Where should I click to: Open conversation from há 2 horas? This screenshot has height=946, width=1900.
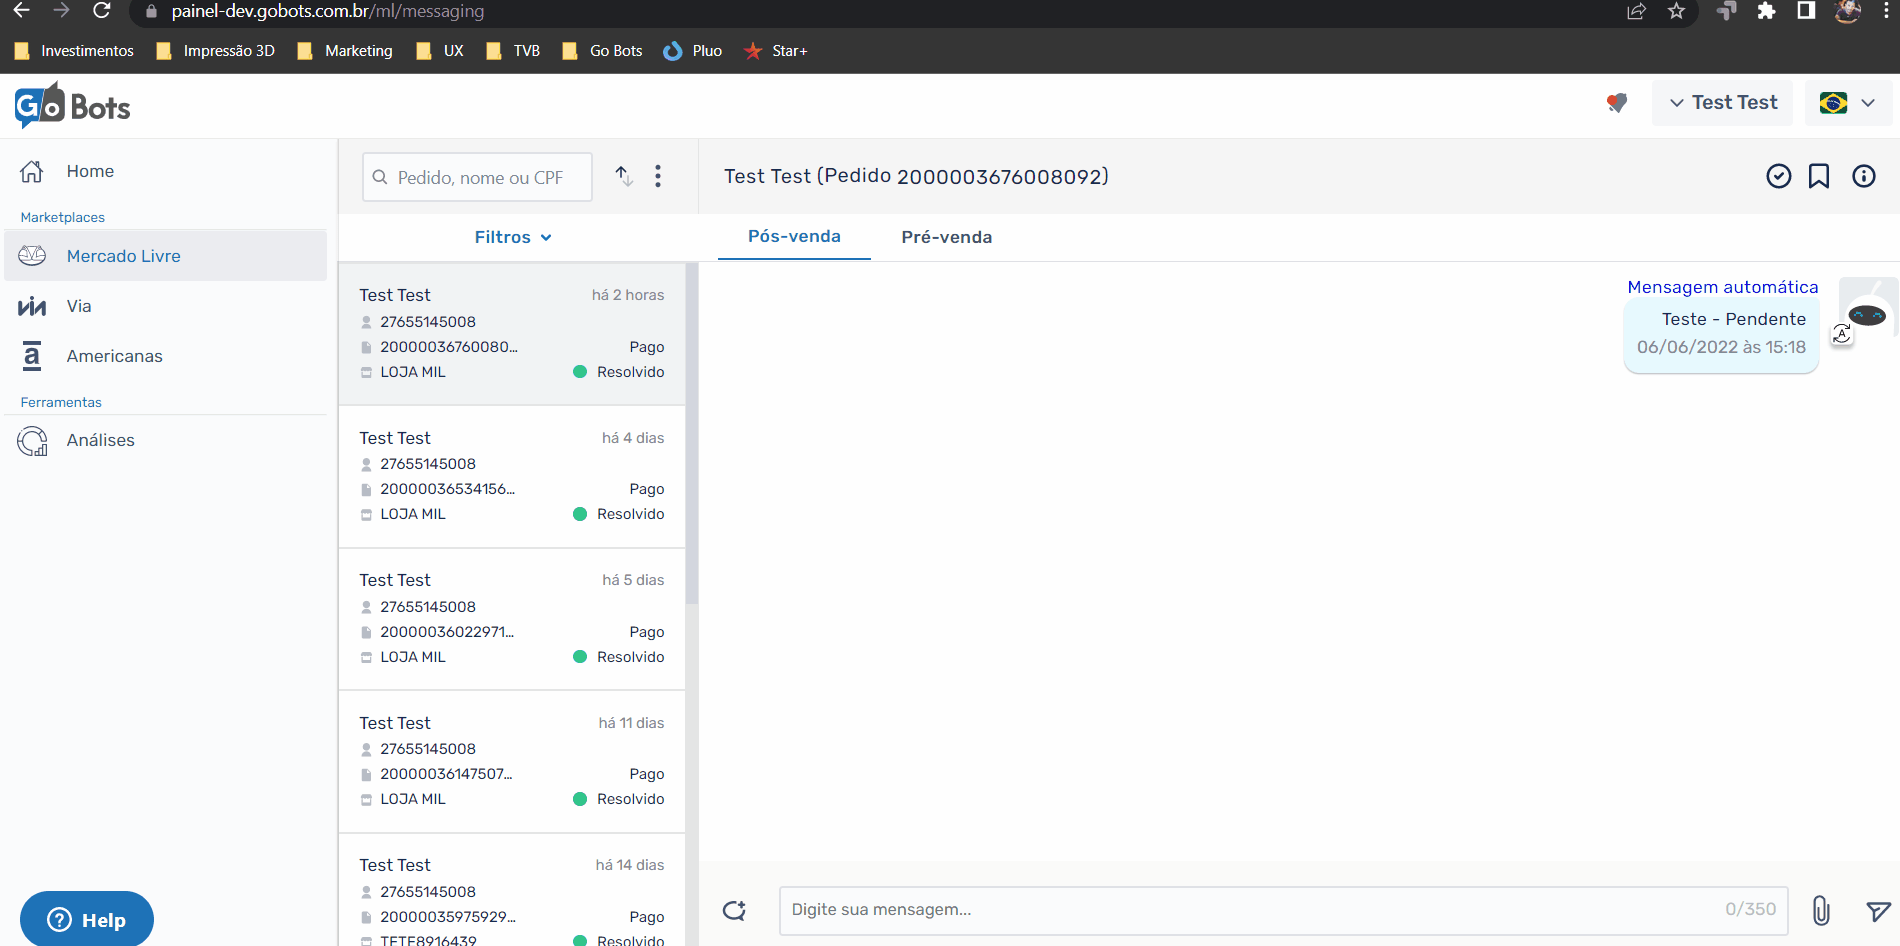(512, 334)
